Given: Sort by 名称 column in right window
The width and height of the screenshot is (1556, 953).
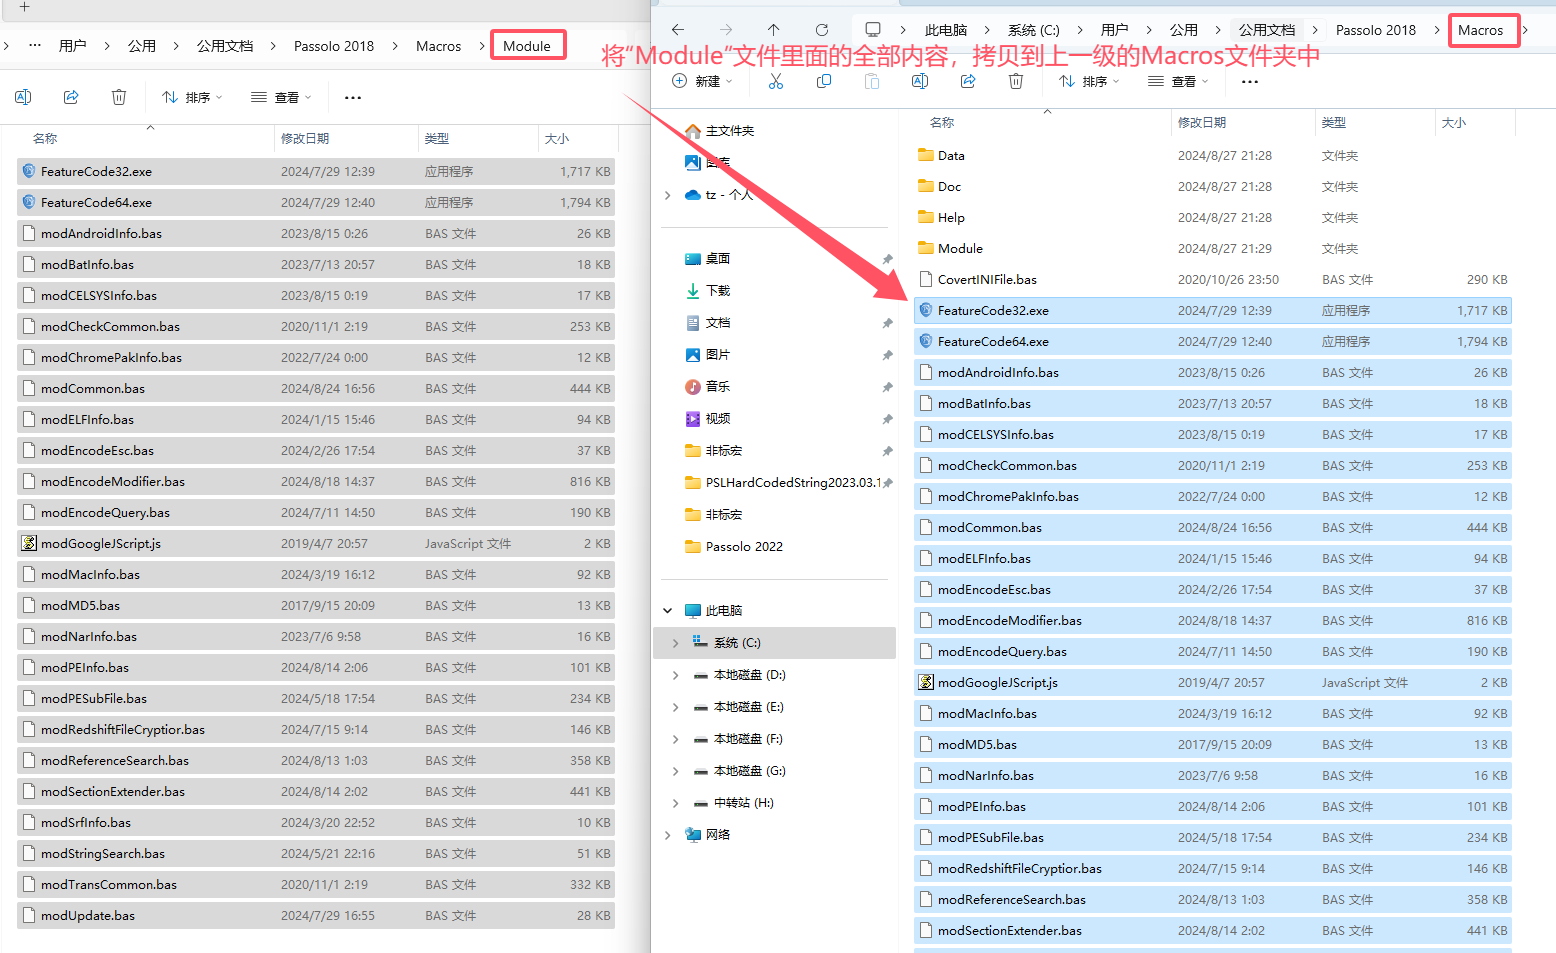Looking at the screenshot, I should (x=942, y=123).
